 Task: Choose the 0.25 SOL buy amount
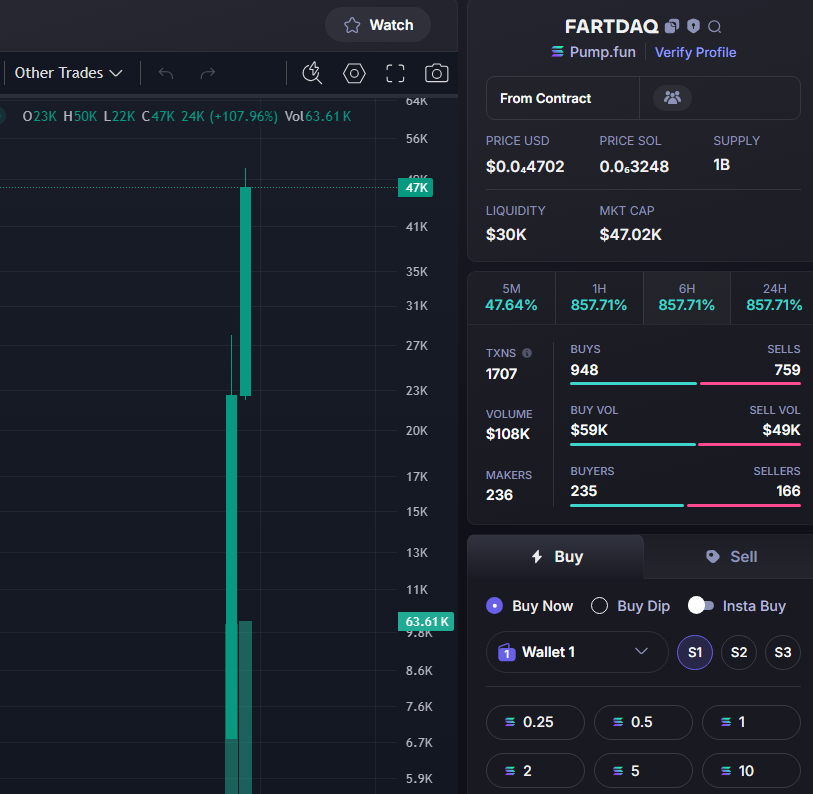(x=535, y=722)
